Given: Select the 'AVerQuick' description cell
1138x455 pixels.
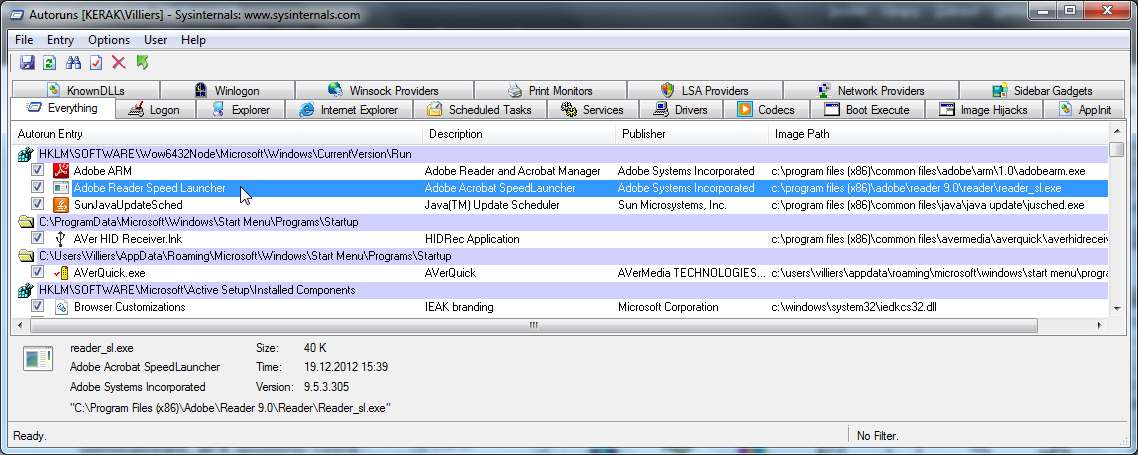Looking at the screenshot, I should point(450,273).
